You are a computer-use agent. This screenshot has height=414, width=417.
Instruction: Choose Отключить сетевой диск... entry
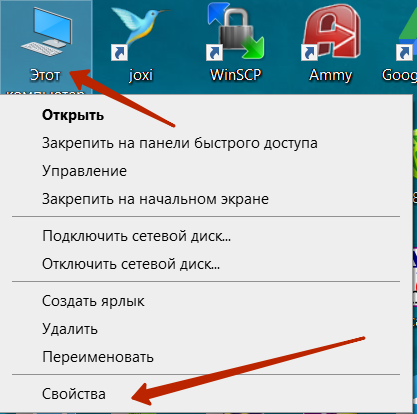(x=131, y=264)
